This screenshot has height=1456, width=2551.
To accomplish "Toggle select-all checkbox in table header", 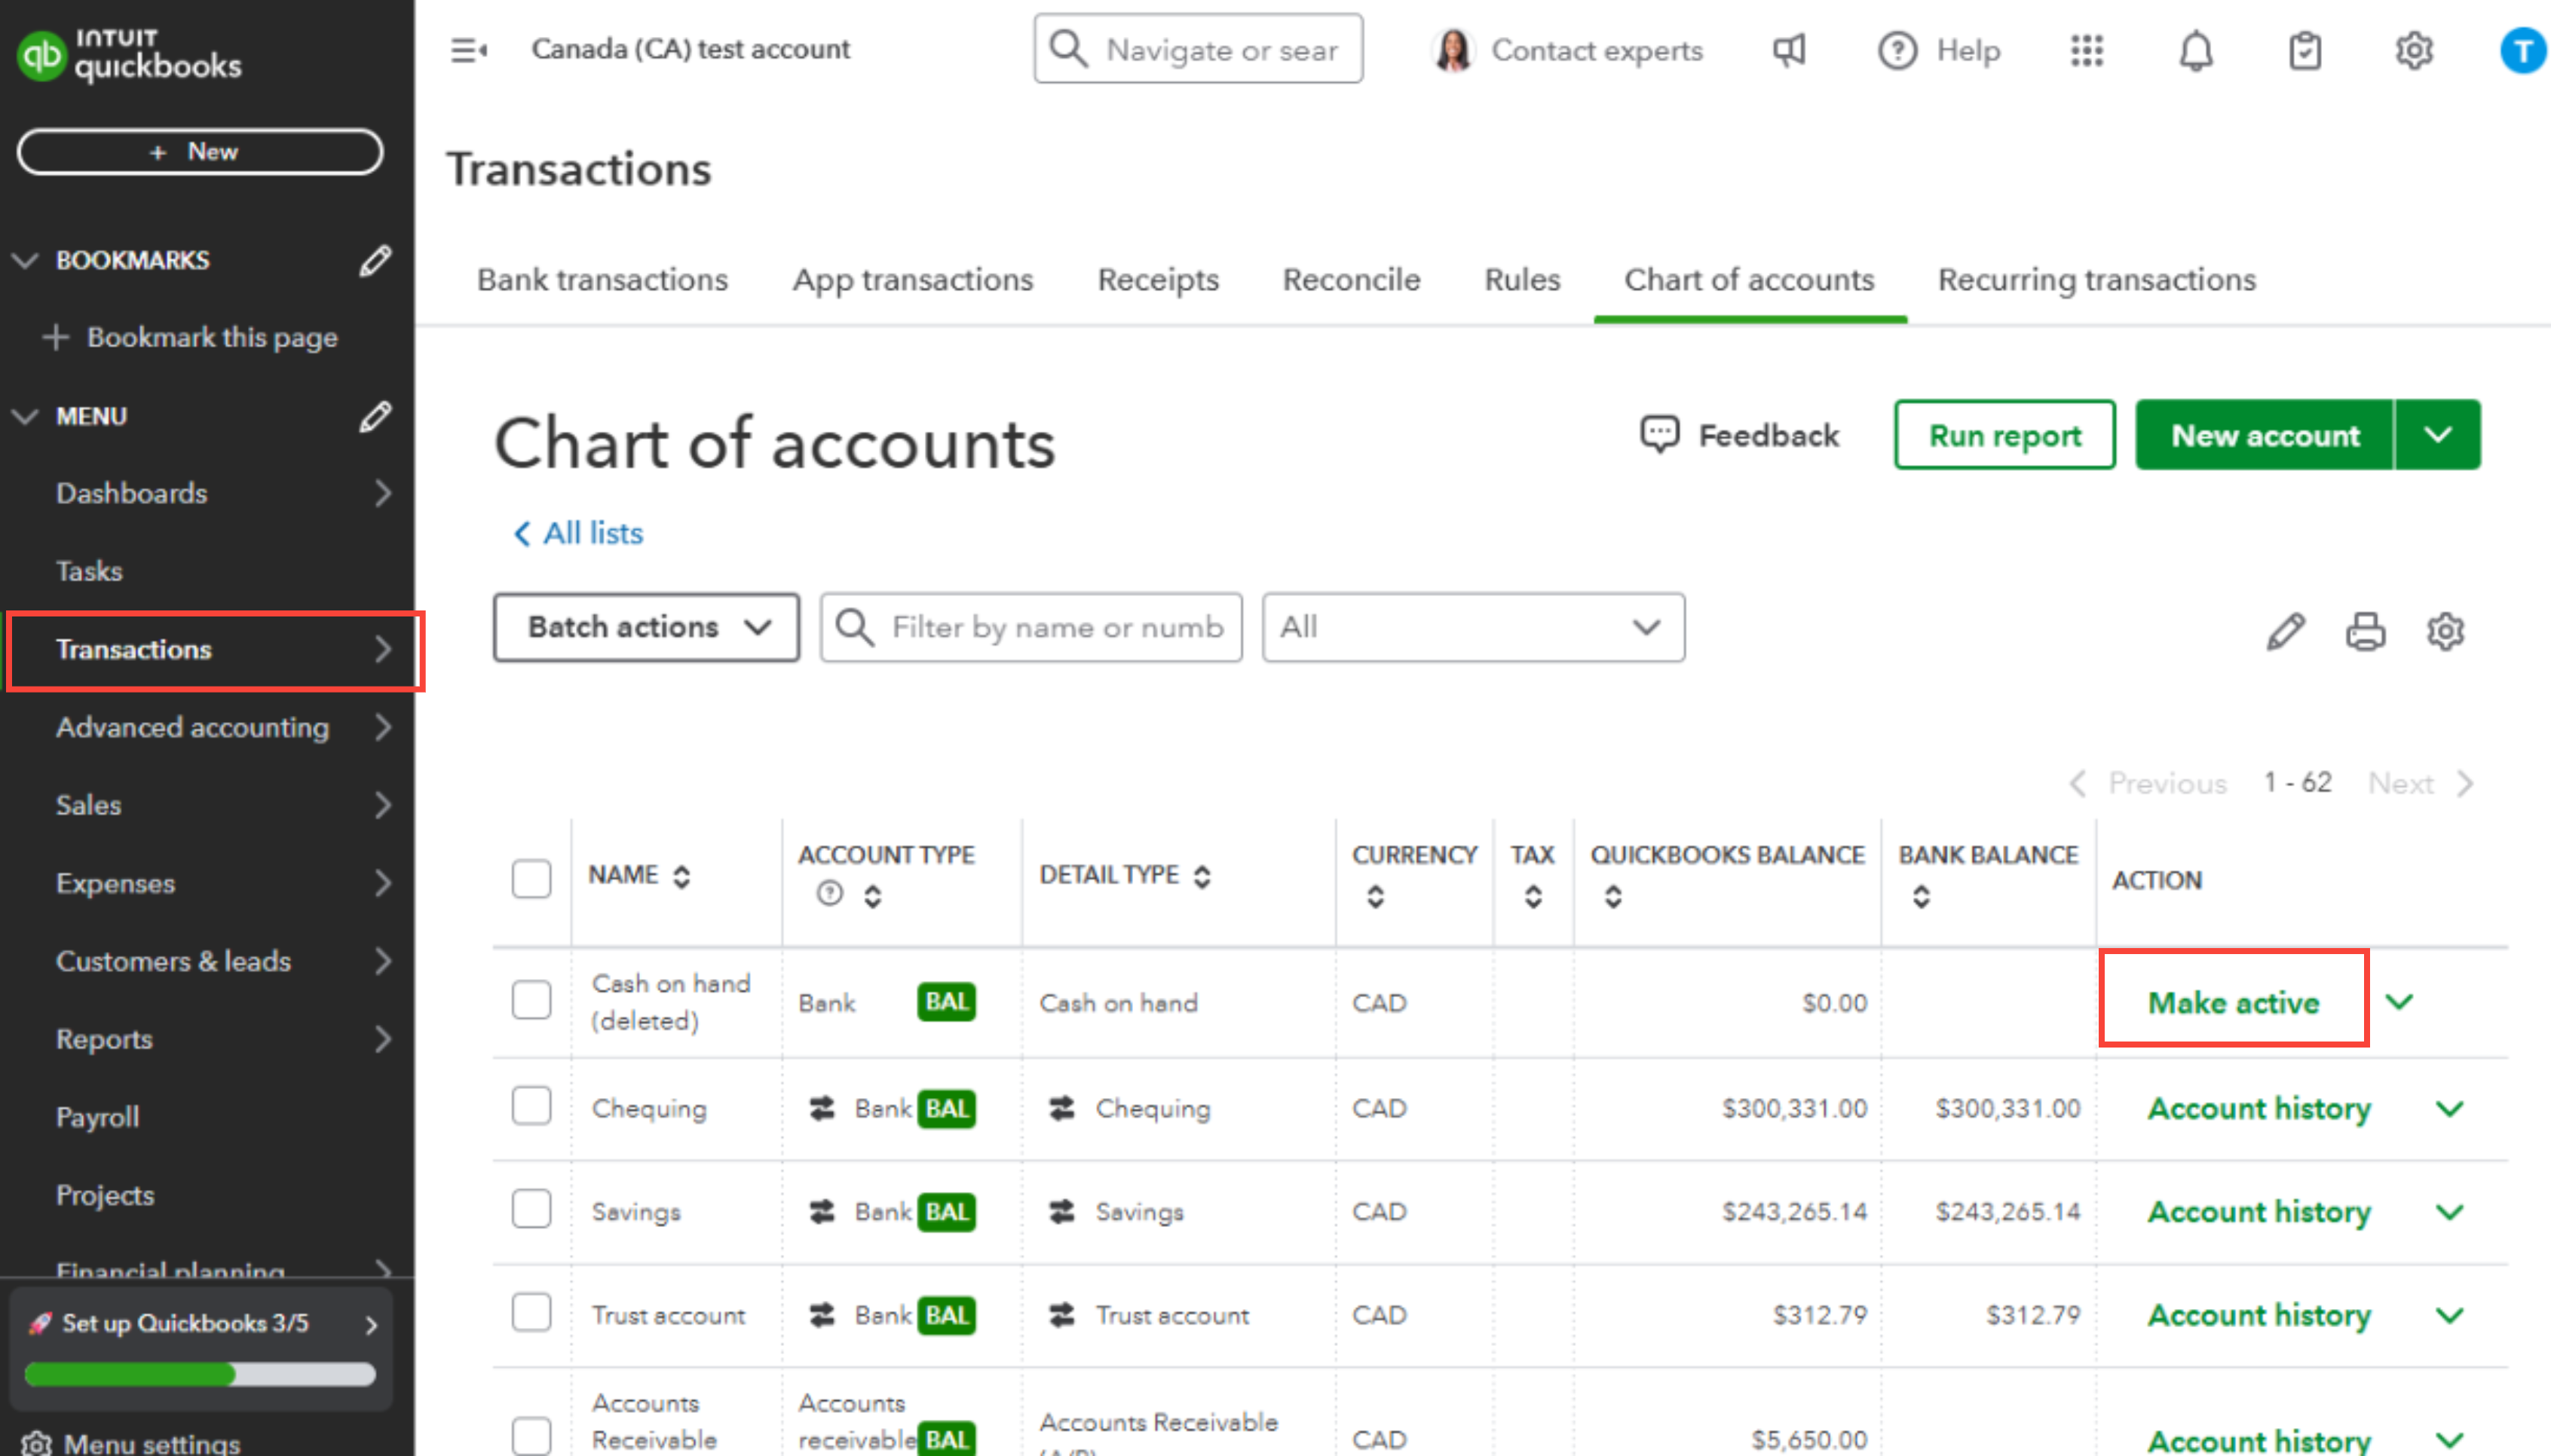I will (531, 878).
